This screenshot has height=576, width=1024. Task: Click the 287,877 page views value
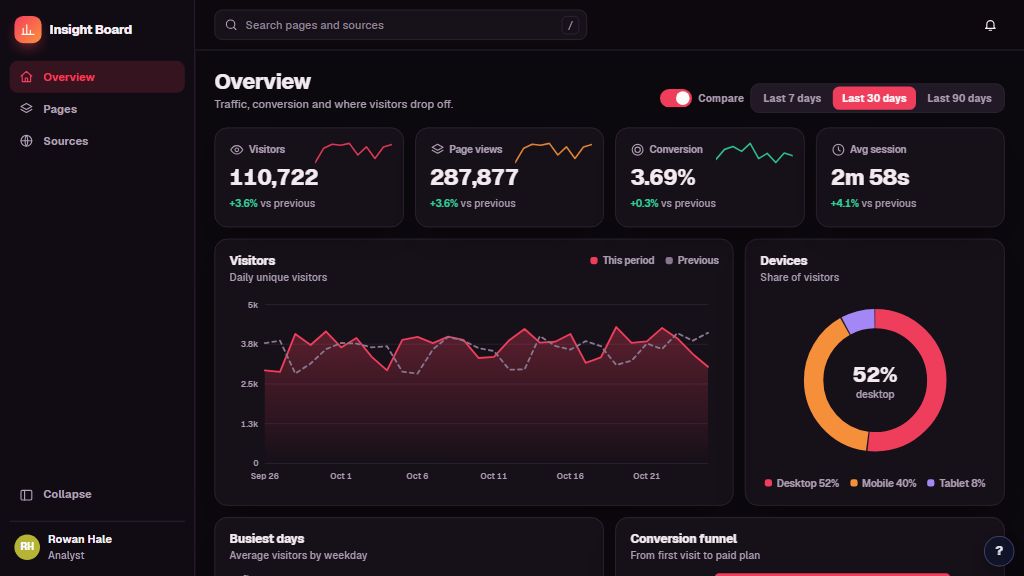coord(474,177)
